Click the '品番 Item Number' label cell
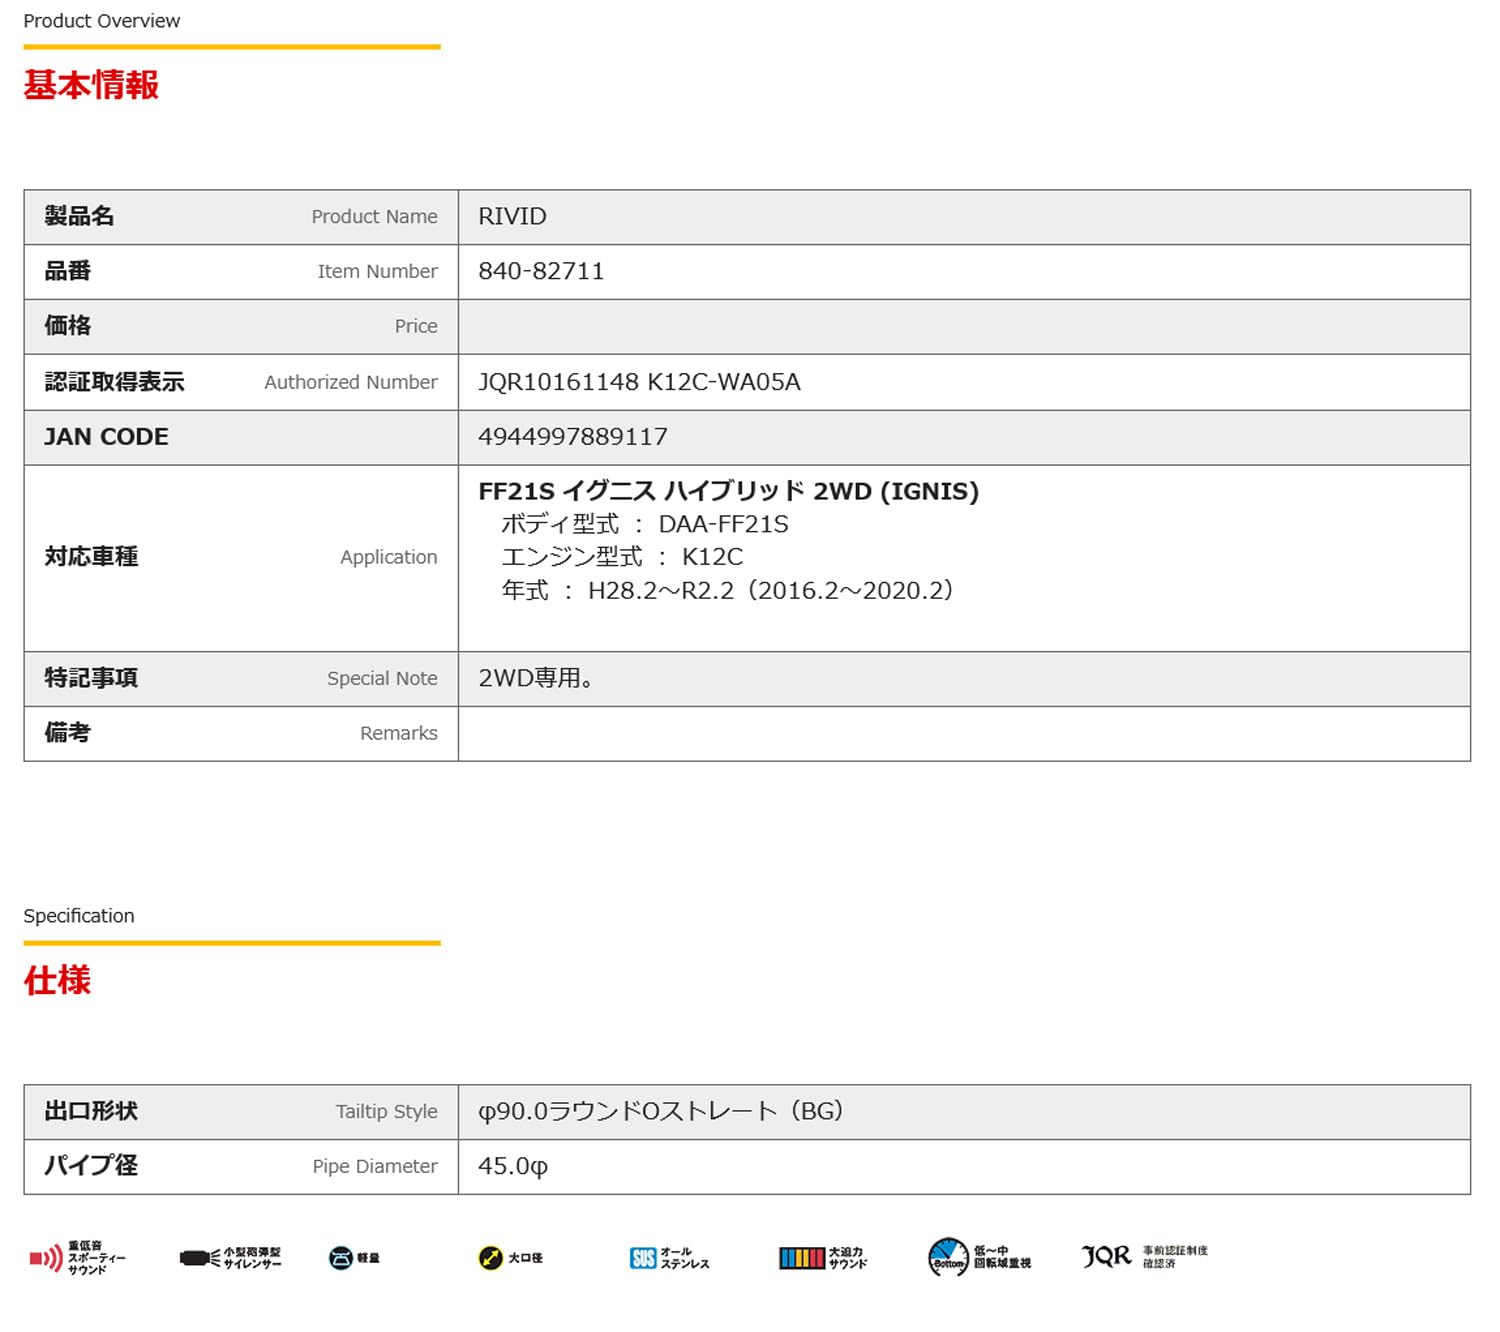 point(241,272)
